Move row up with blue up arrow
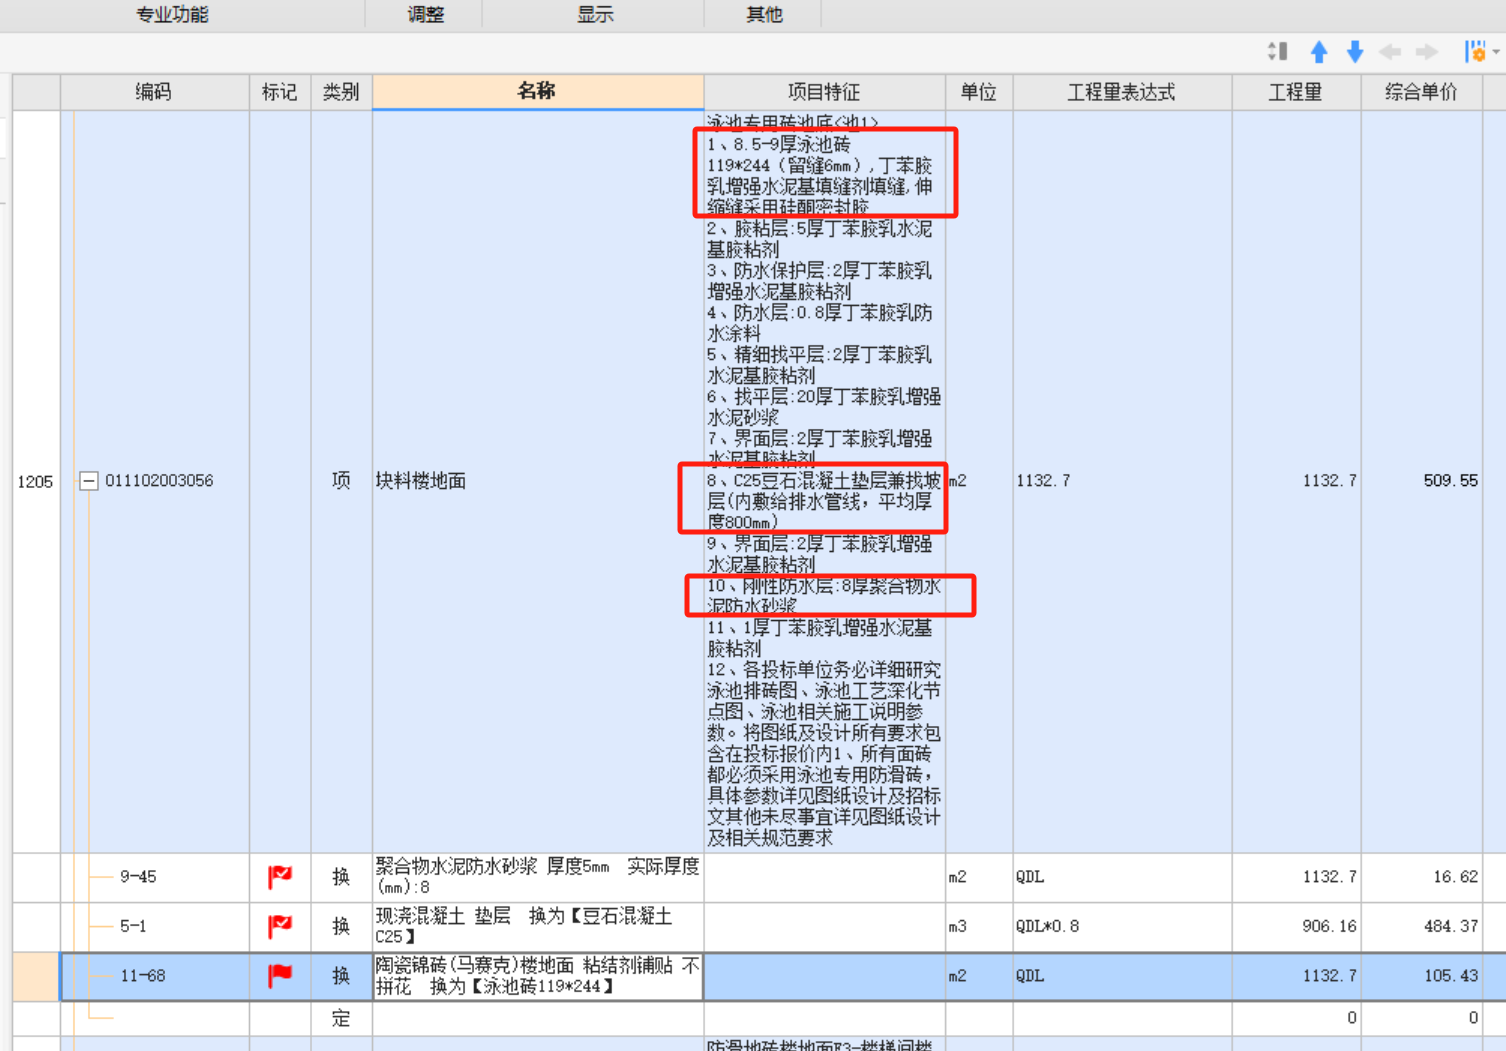 coord(1319,52)
